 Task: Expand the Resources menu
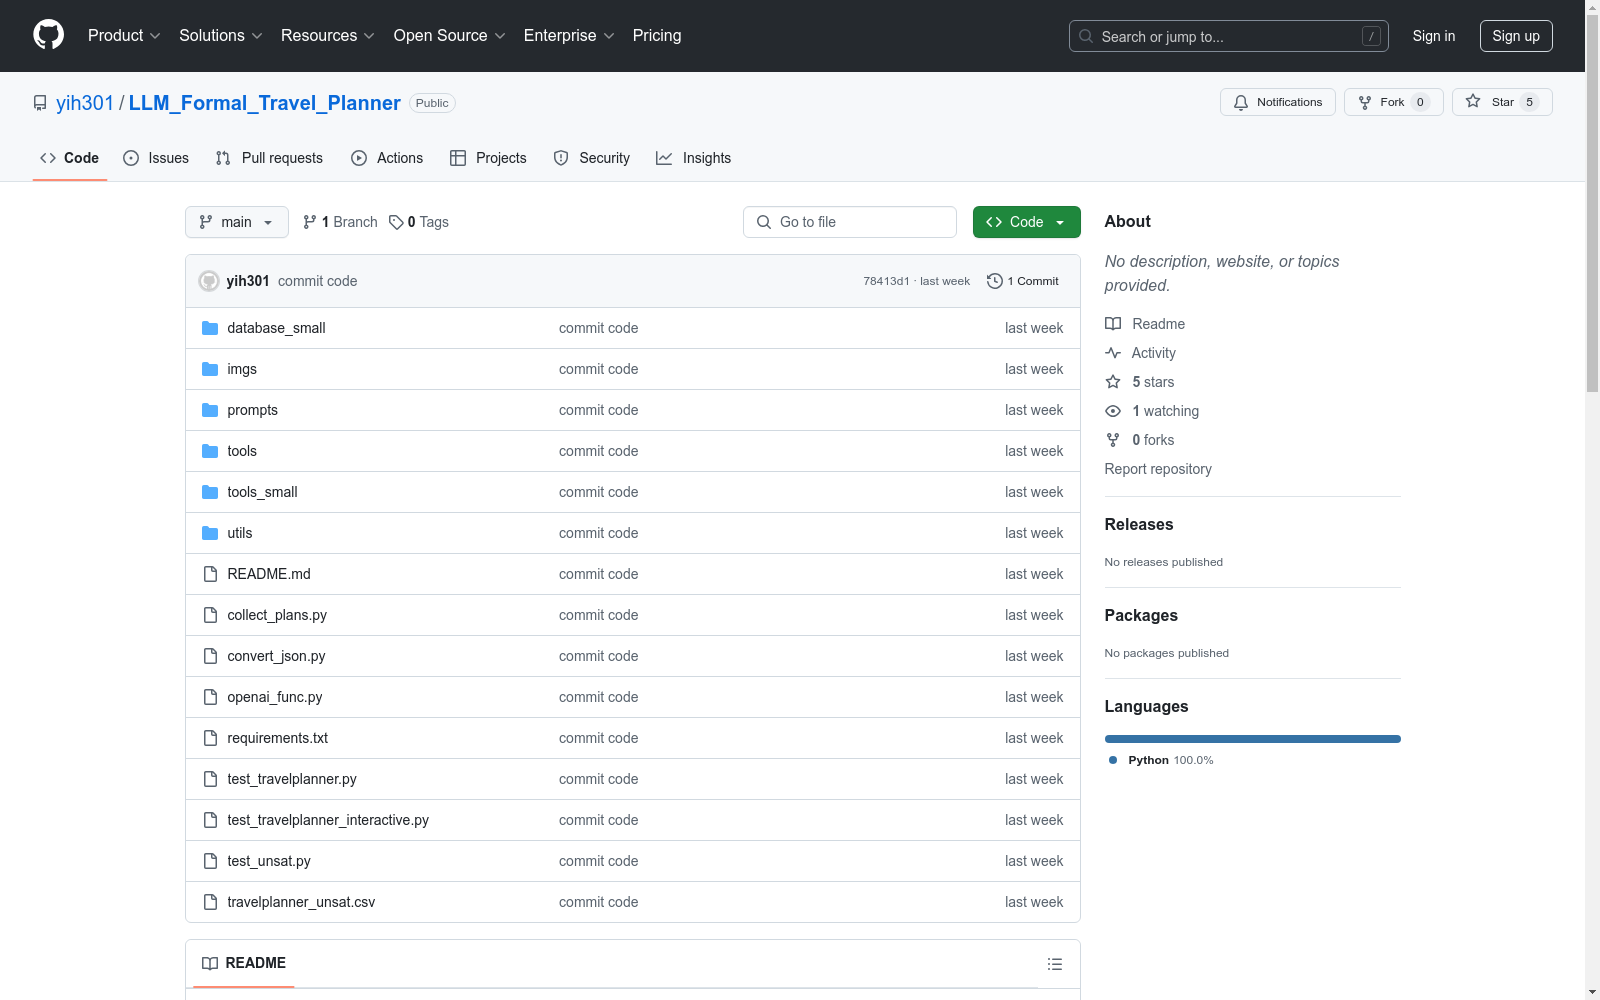pos(328,35)
